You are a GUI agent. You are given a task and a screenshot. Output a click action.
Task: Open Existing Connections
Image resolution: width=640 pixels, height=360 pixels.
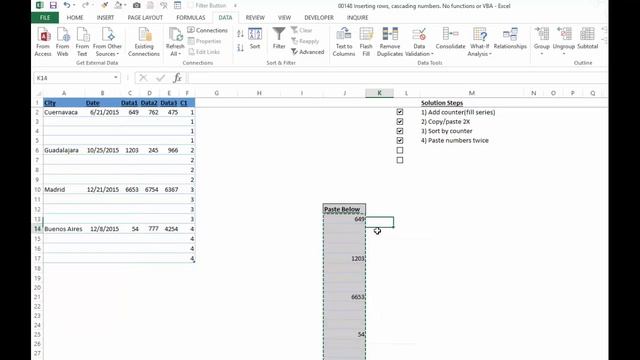tap(144, 42)
